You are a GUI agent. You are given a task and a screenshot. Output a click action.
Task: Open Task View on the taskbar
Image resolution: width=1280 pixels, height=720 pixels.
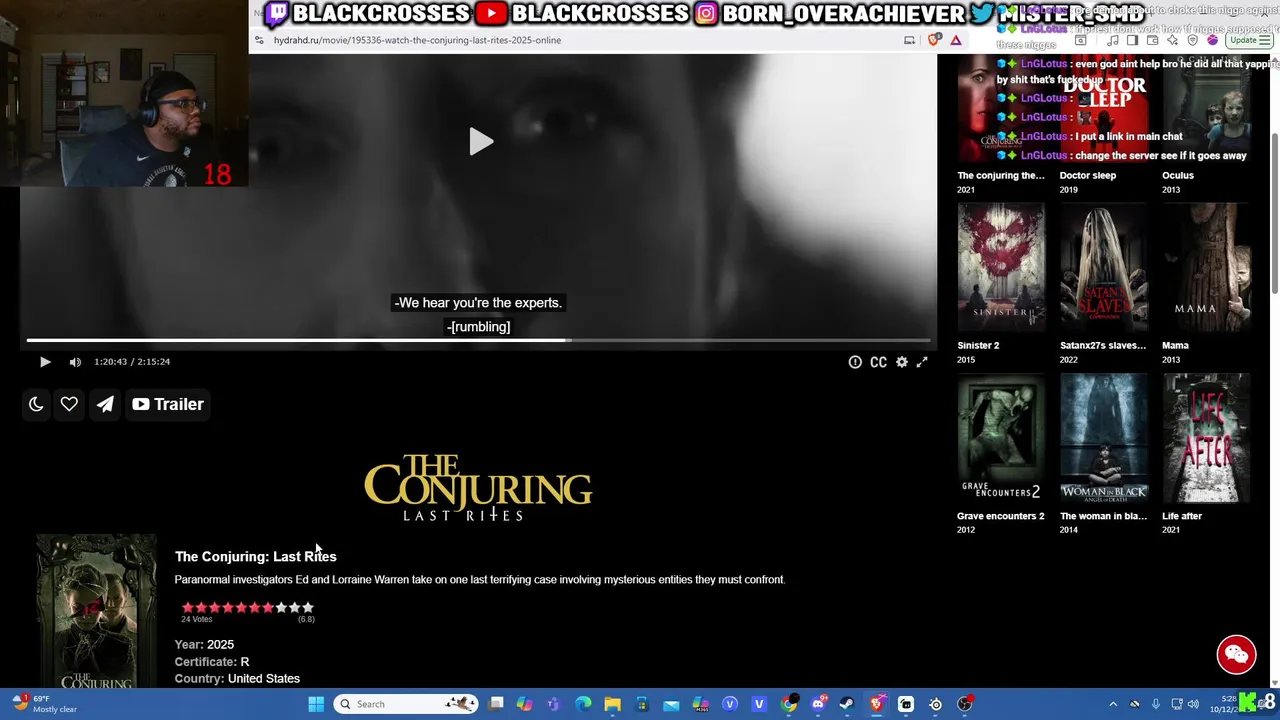click(496, 704)
